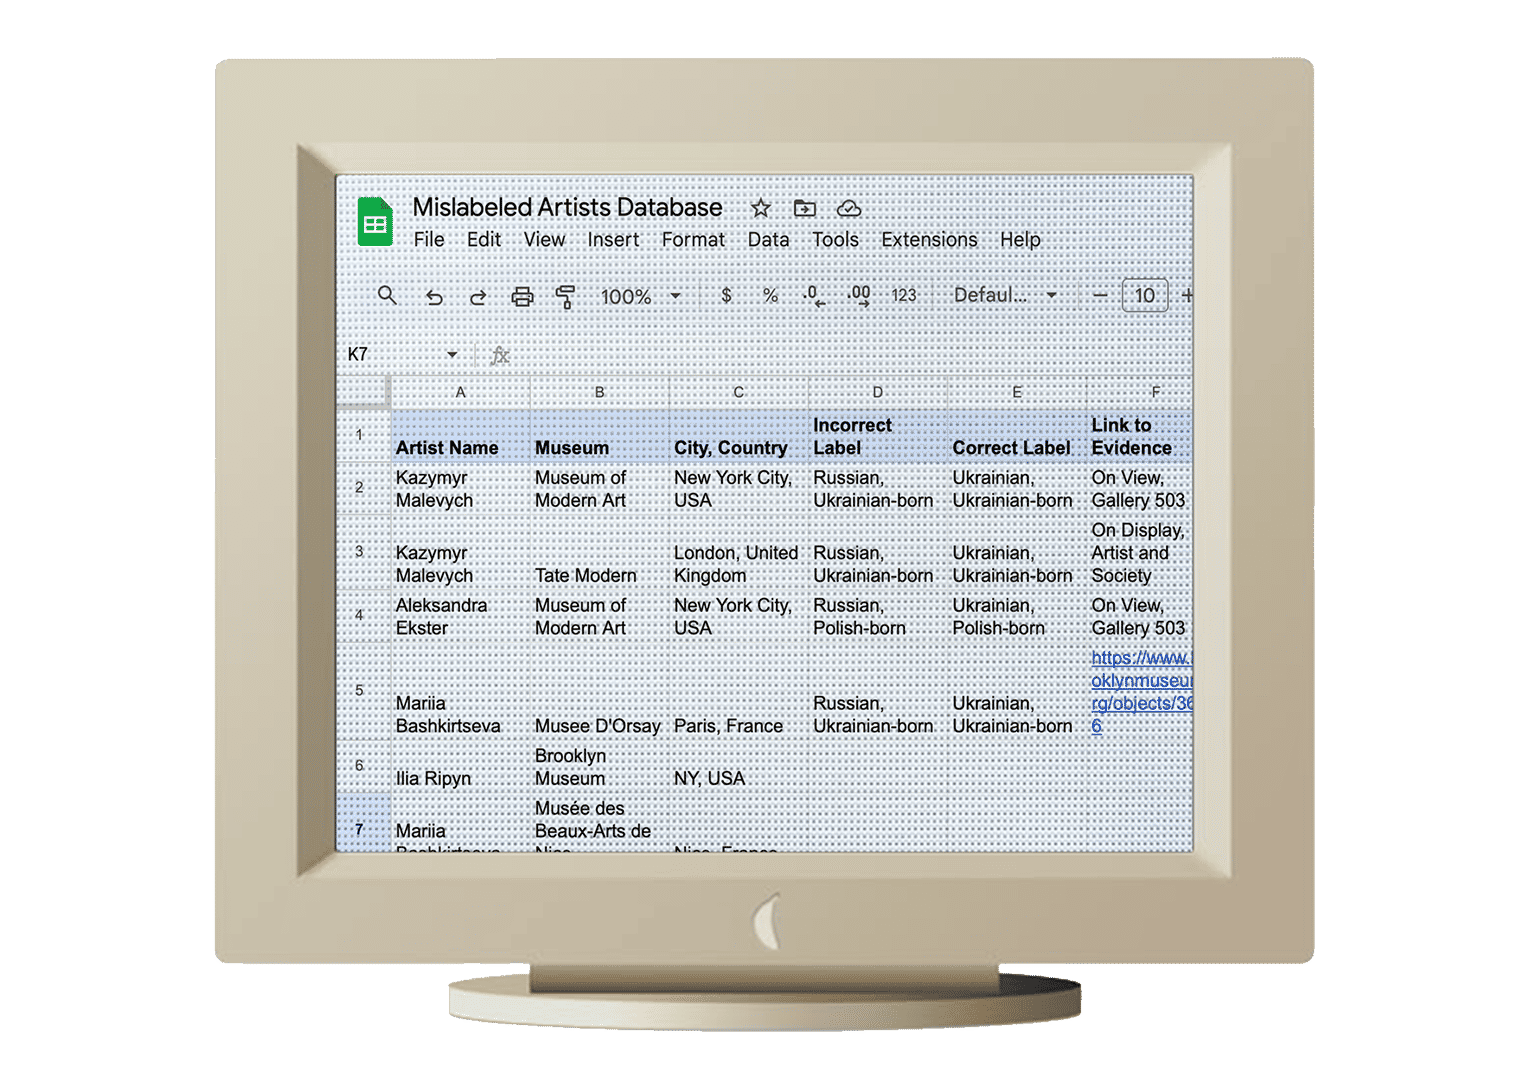1529x1092 pixels.
Task: Click the select-all corner box
Action: tap(361, 392)
